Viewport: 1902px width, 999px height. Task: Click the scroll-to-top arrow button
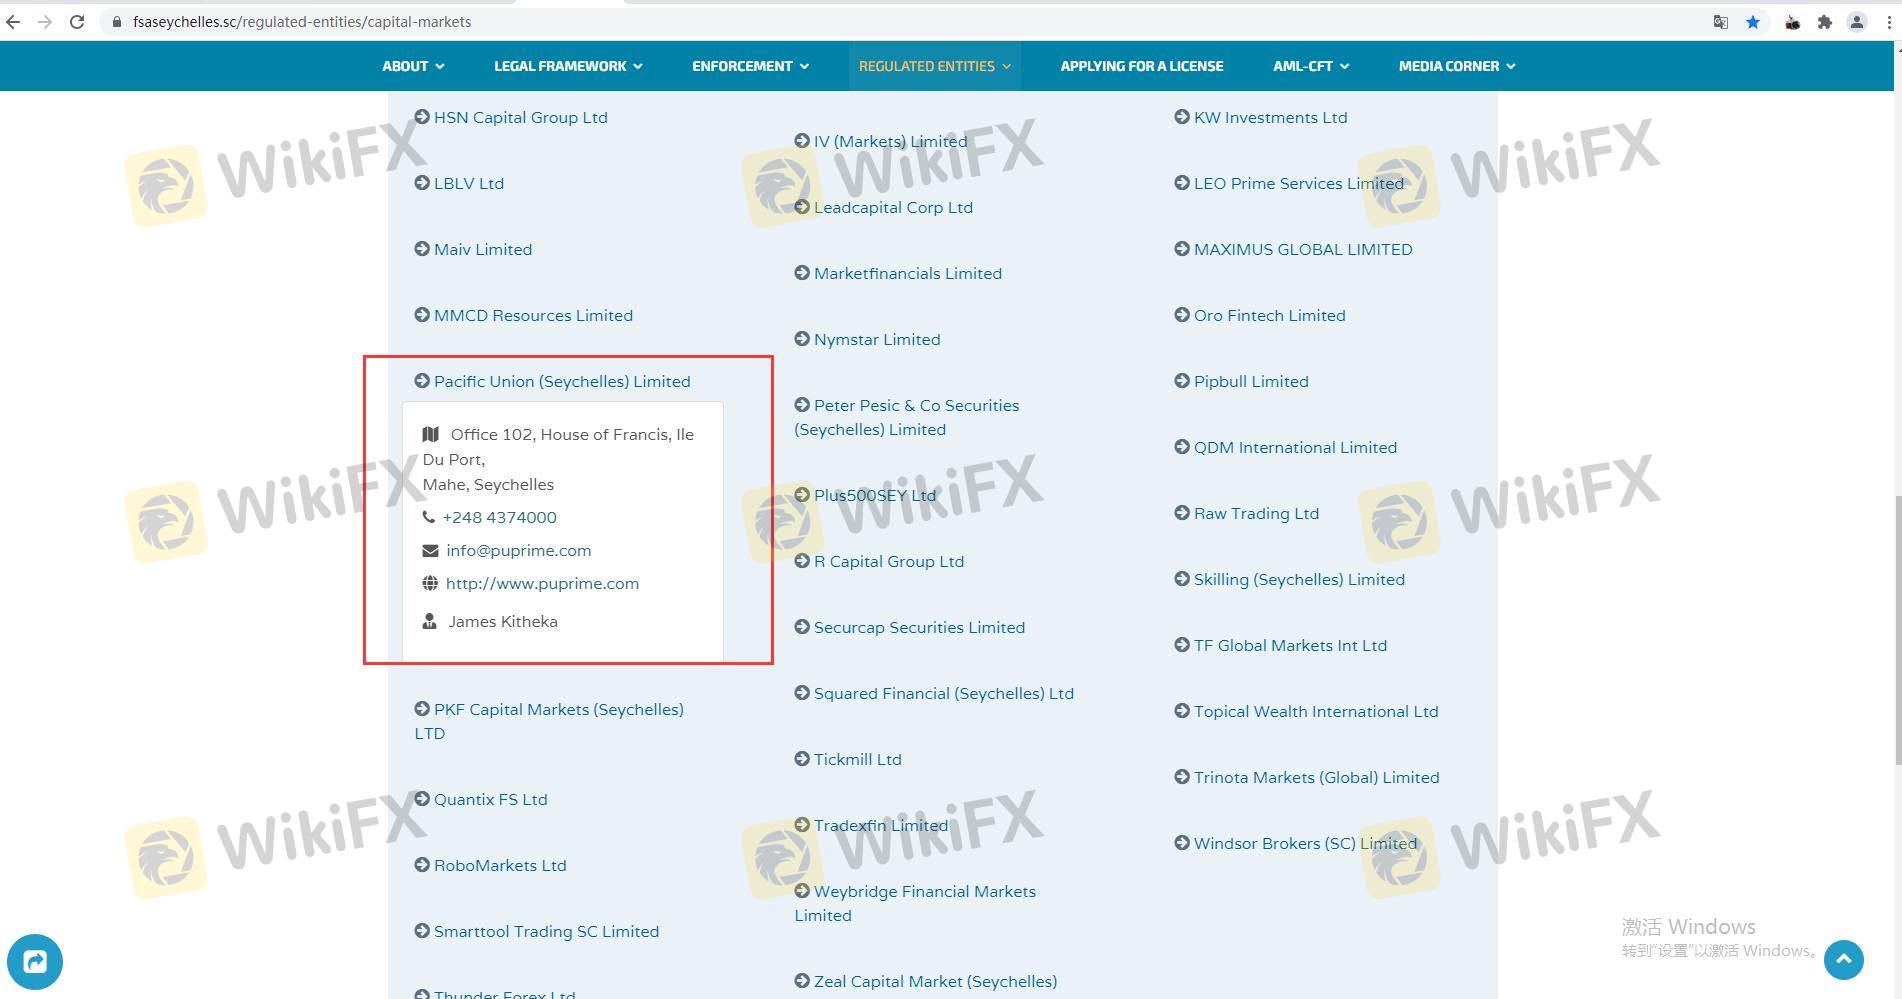pyautogui.click(x=1843, y=960)
